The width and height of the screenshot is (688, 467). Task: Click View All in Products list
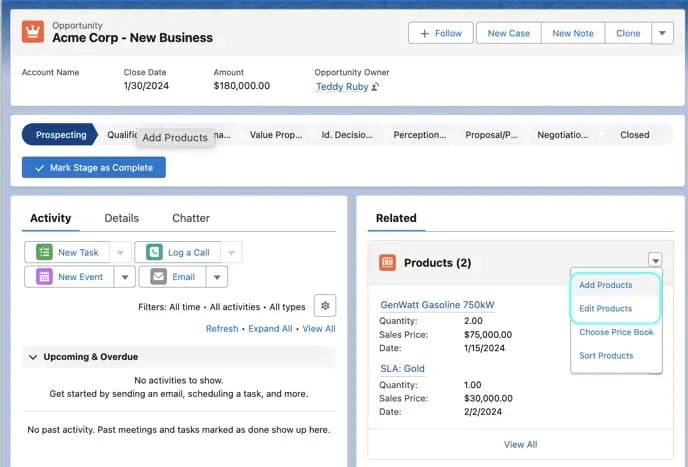click(x=520, y=444)
